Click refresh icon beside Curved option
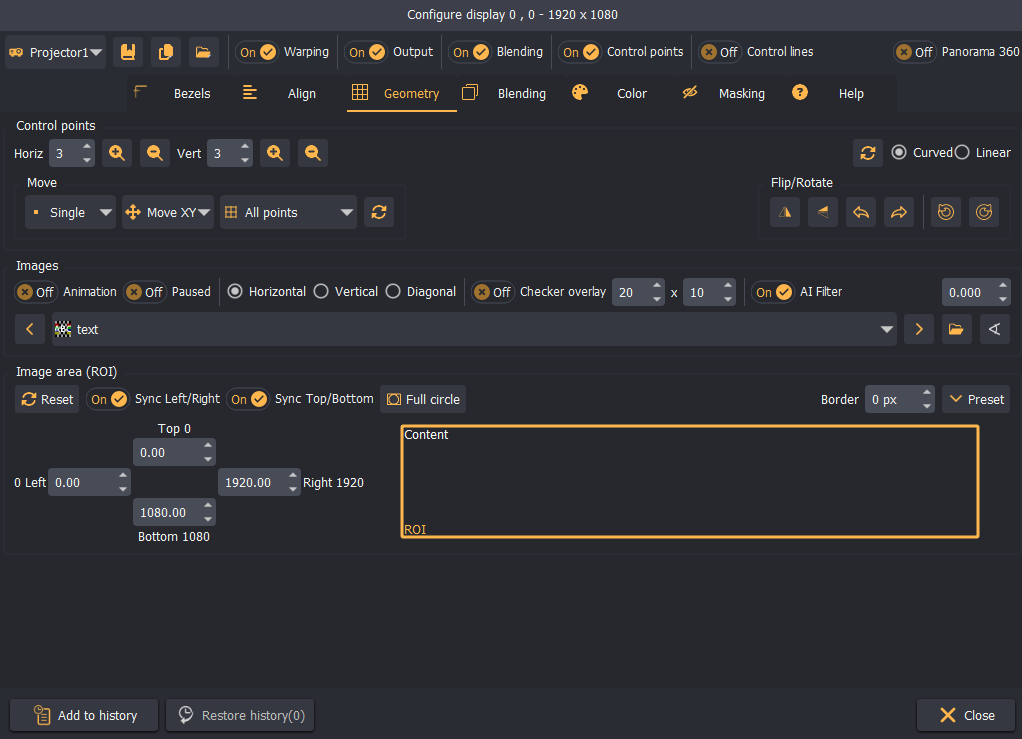This screenshot has width=1022, height=739. 868,153
